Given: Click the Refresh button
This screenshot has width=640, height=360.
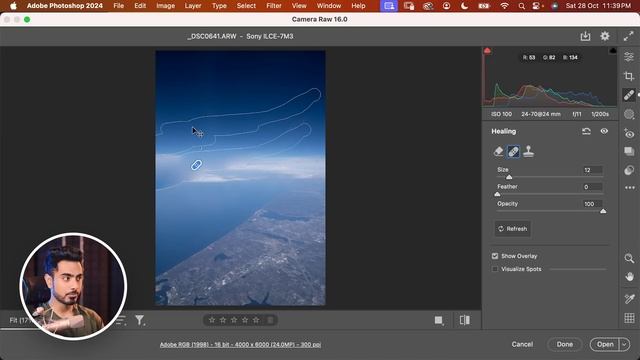Looking at the screenshot, I should [513, 229].
